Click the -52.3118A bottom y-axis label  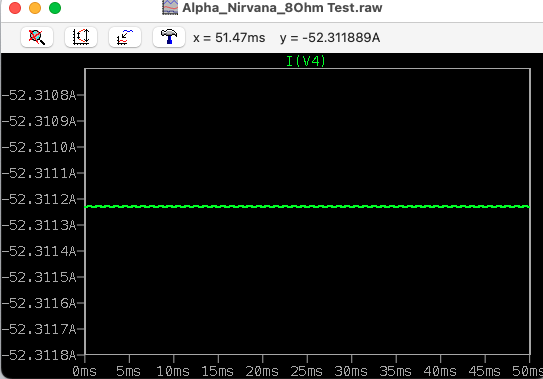tap(39, 355)
